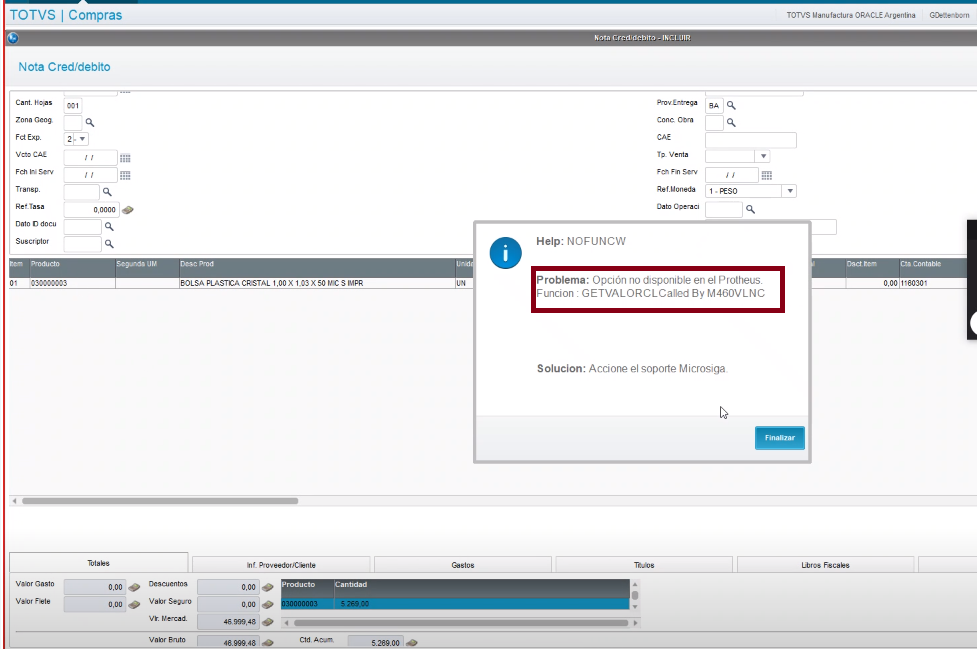Switch to the Libros Fiscales tab

(826, 565)
